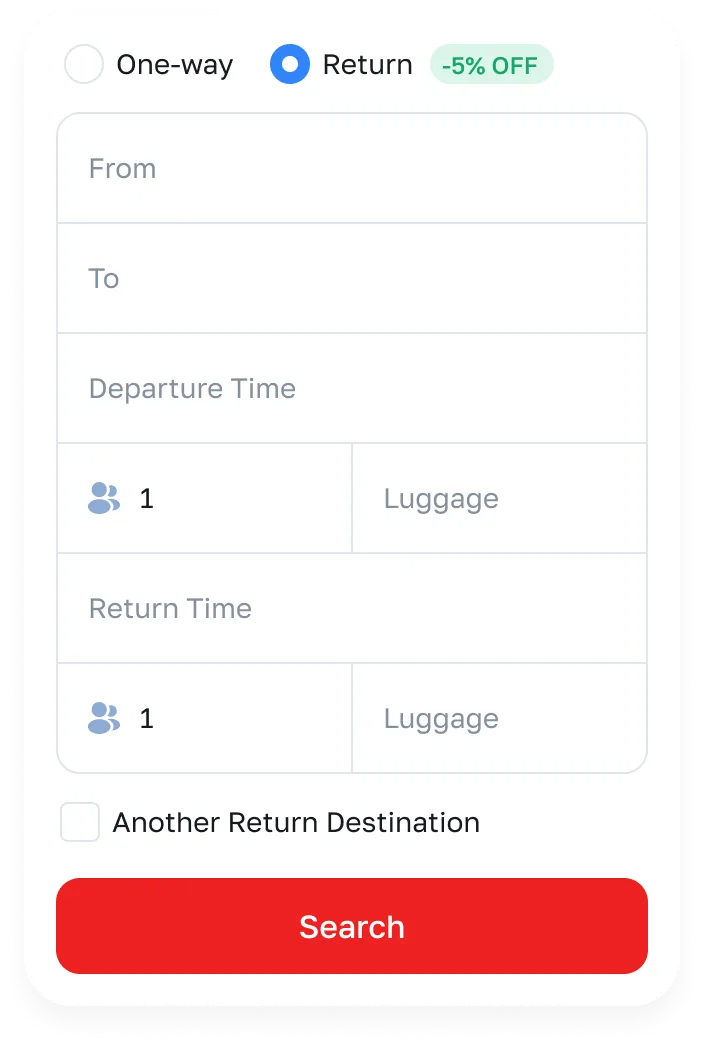Click the Return label next to radio
This screenshot has width=704, height=1046.
pyautogui.click(x=366, y=64)
